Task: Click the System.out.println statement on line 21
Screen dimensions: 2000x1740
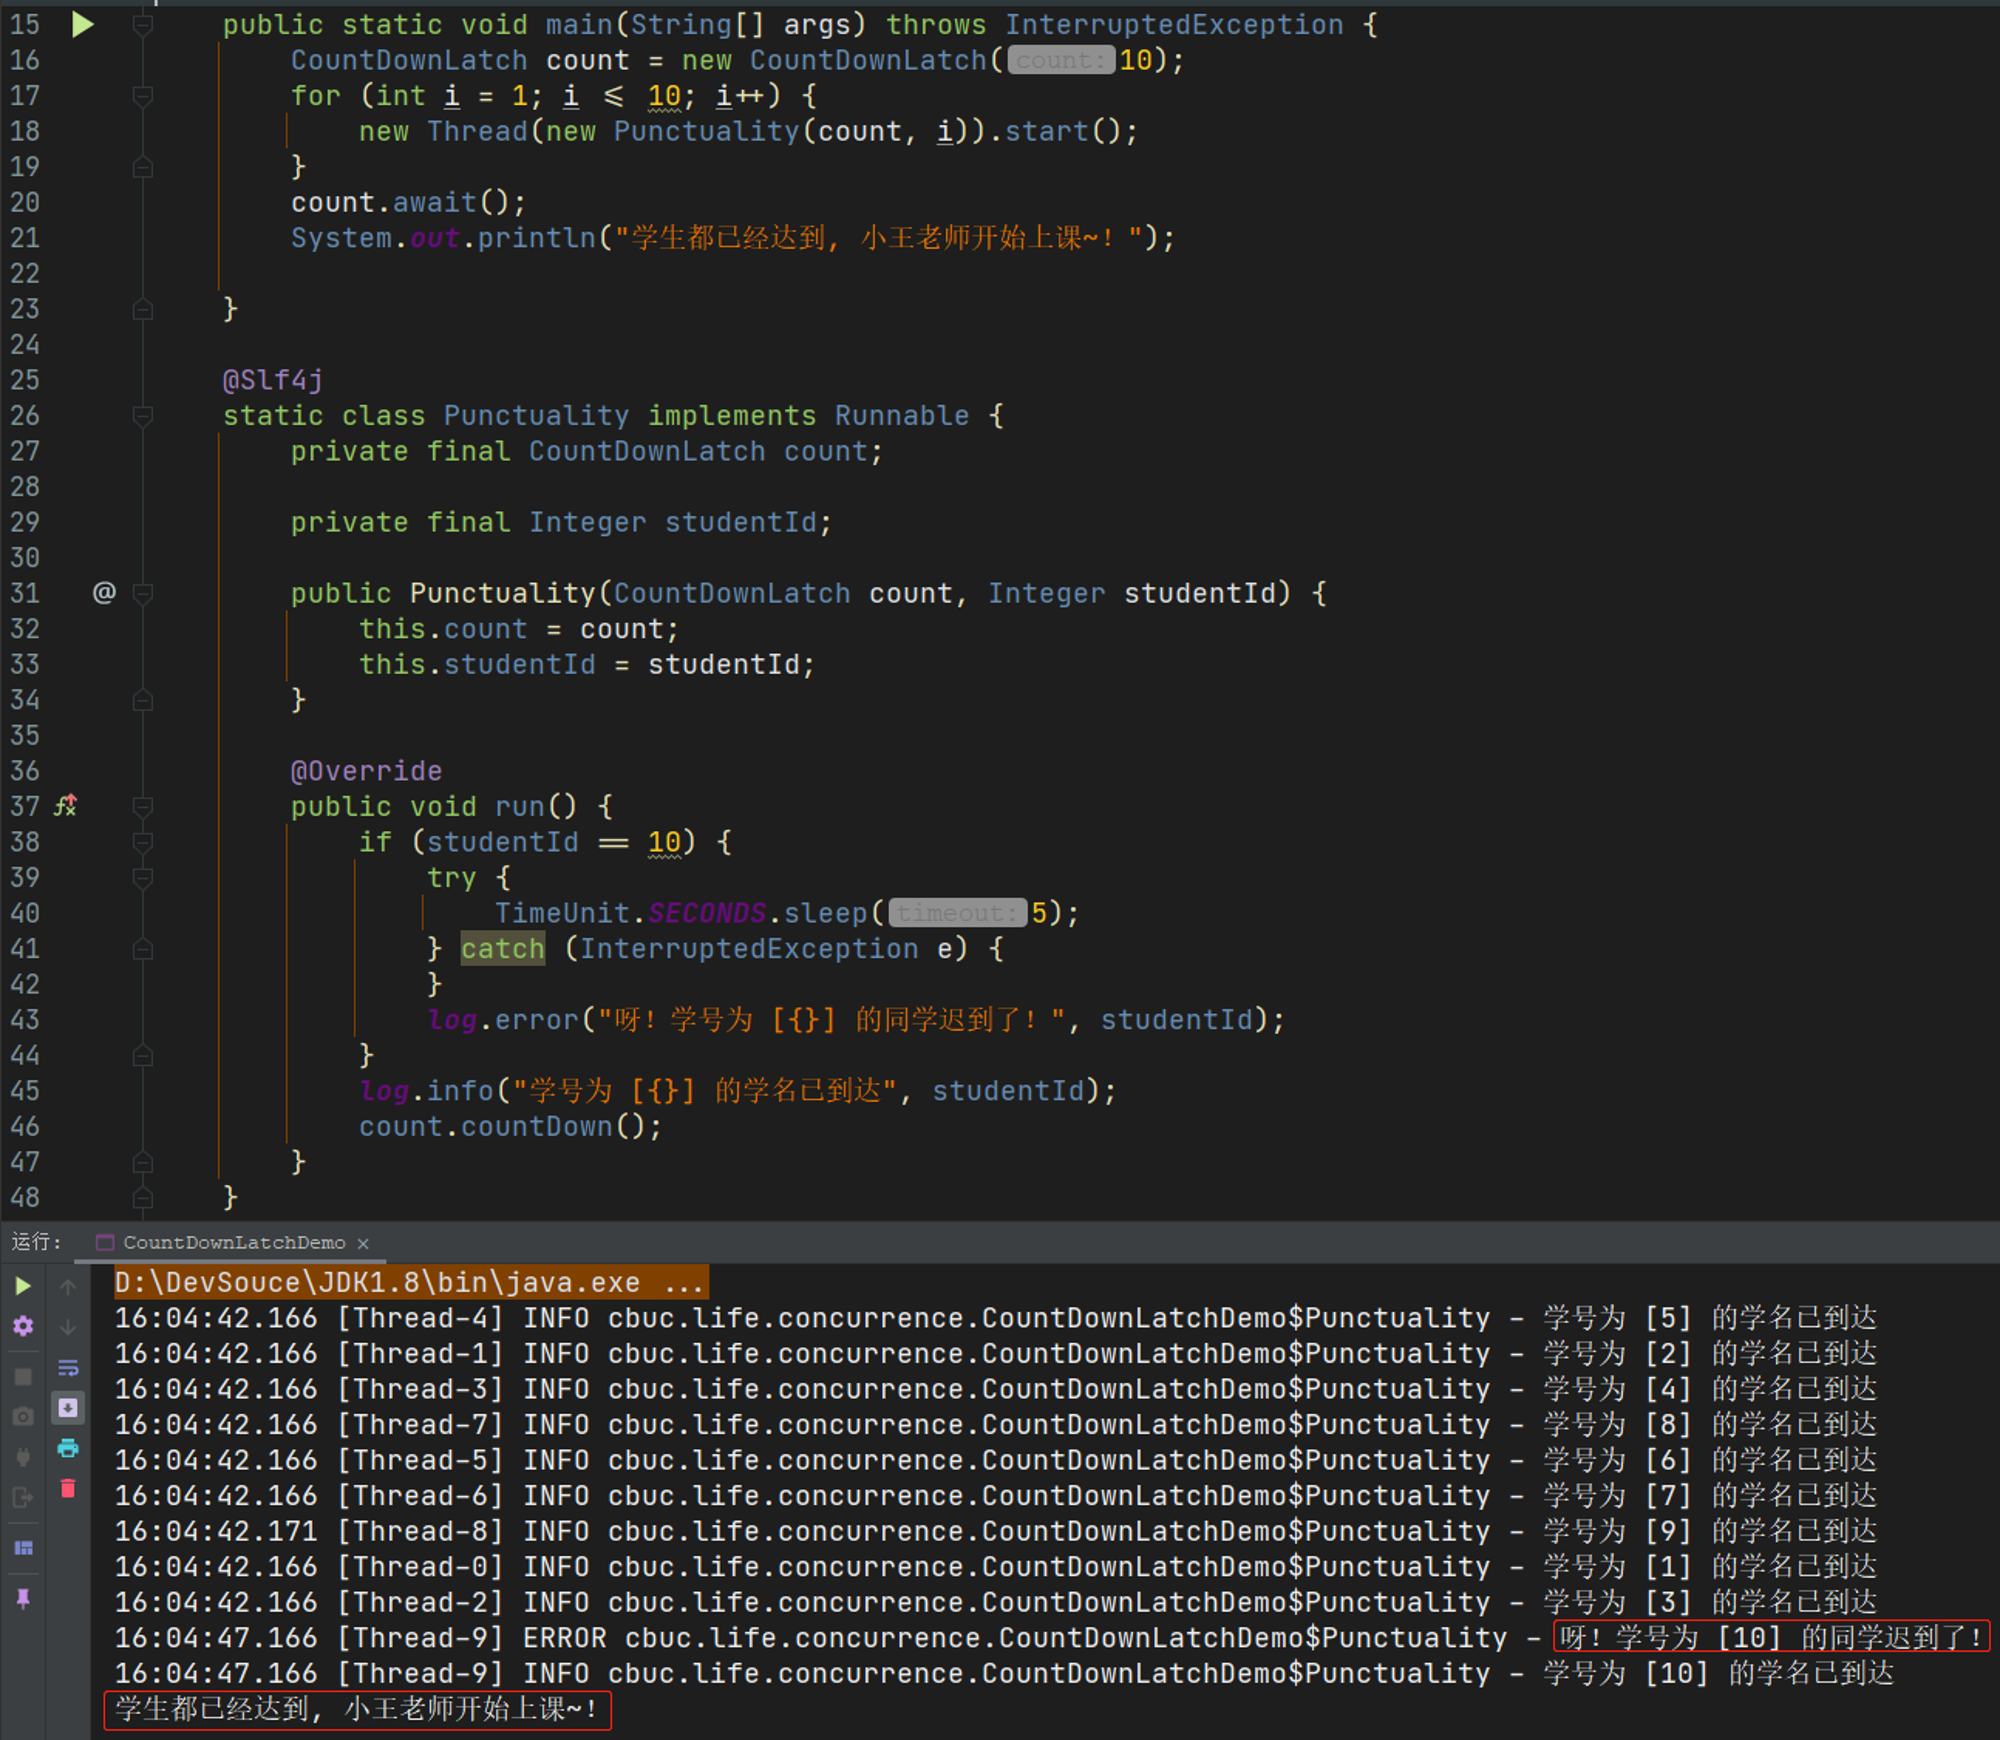Action: [x=733, y=238]
